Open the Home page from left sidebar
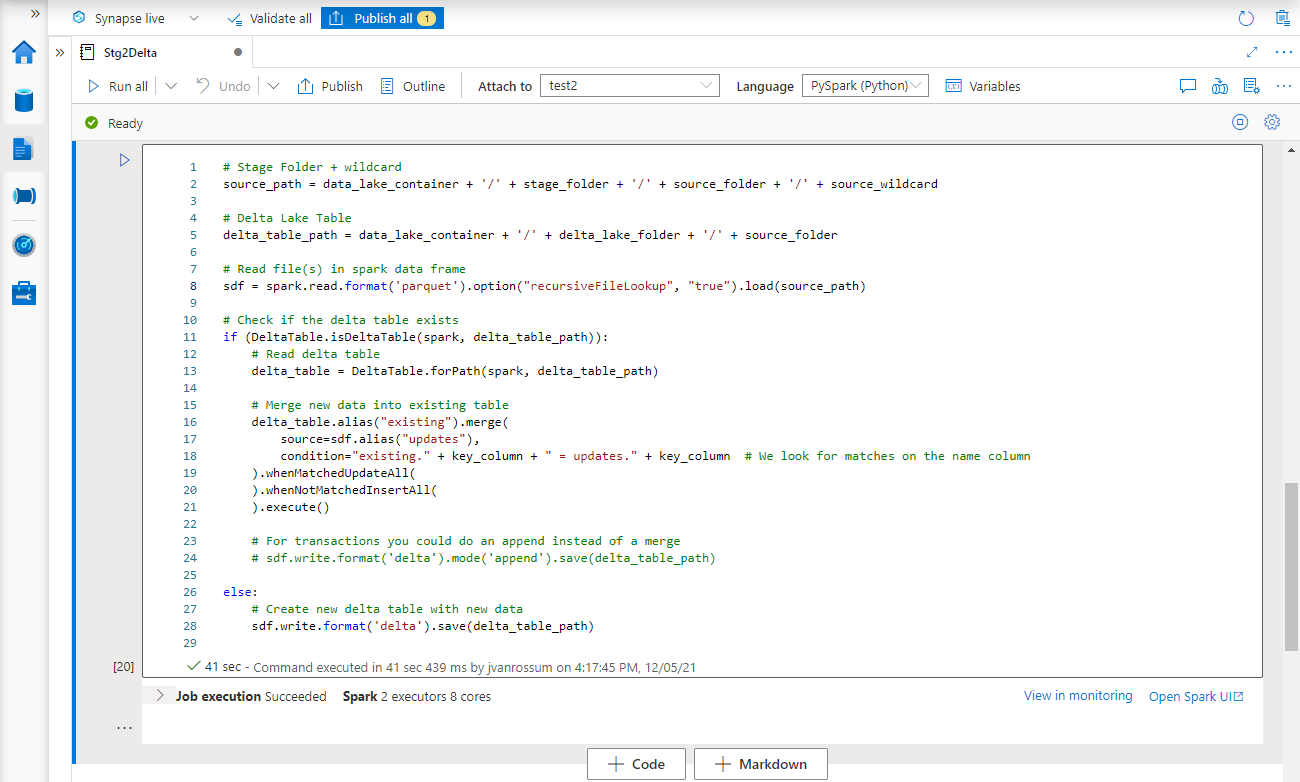 coord(24,53)
